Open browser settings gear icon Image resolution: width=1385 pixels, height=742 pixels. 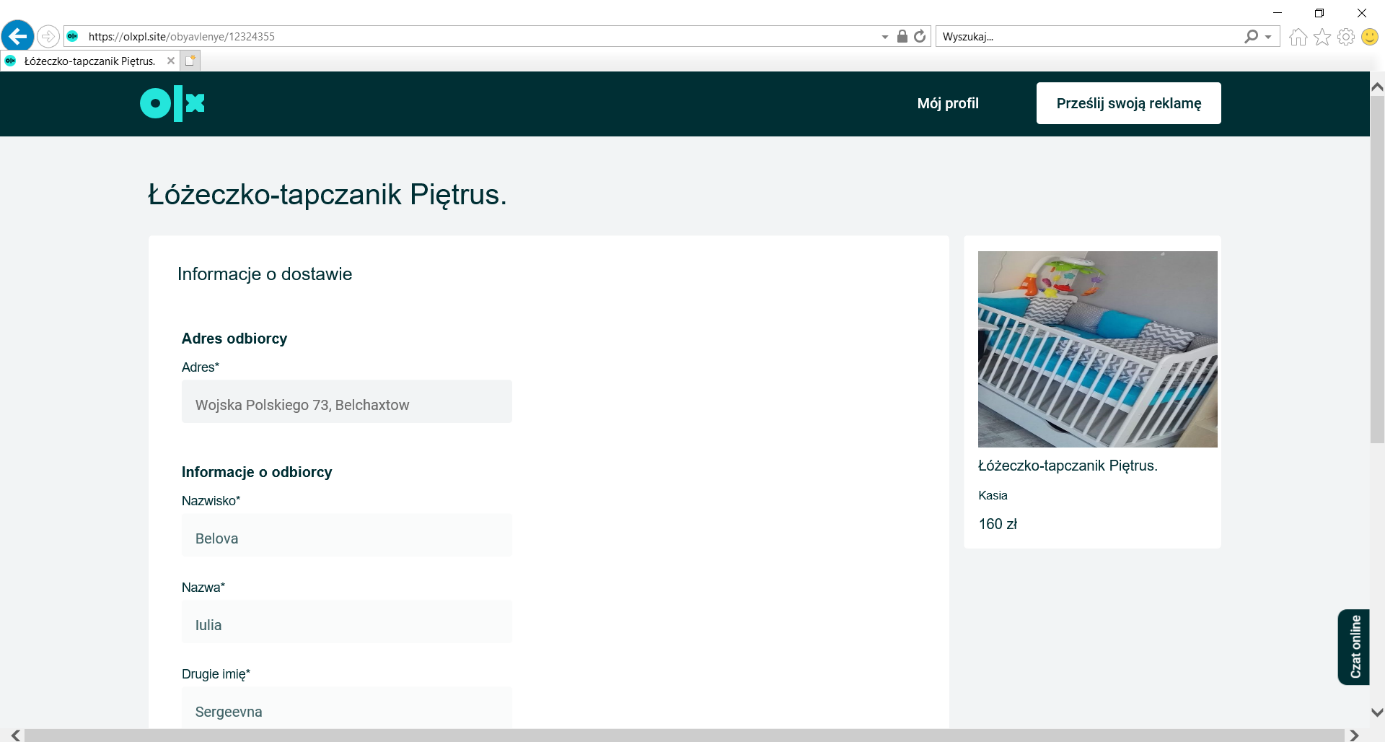click(1346, 37)
